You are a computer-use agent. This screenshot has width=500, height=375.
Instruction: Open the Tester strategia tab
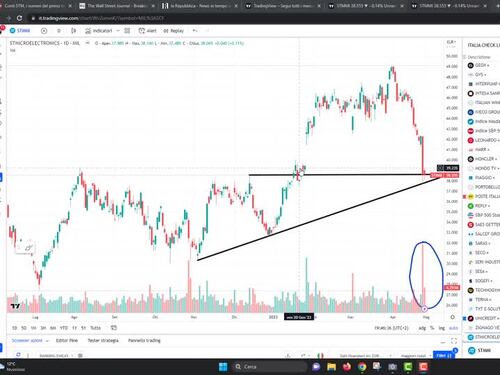103,340
